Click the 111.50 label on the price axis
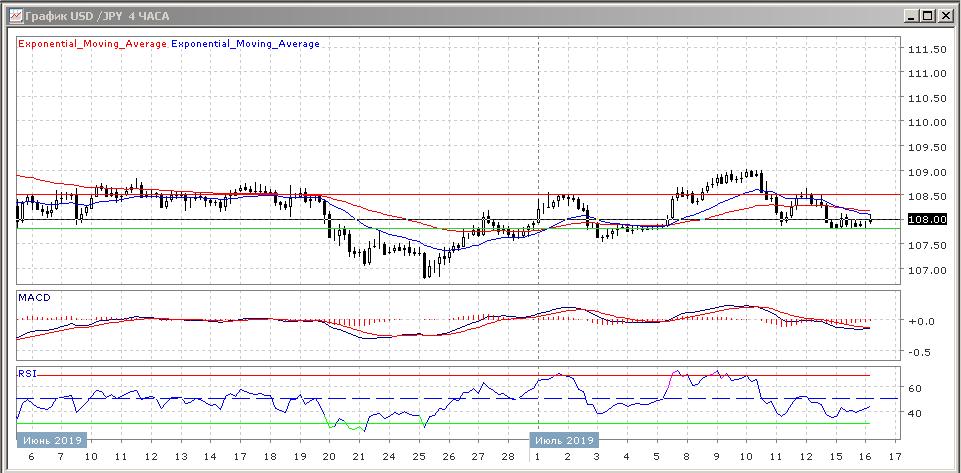The width and height of the screenshot is (961, 473). click(x=926, y=49)
